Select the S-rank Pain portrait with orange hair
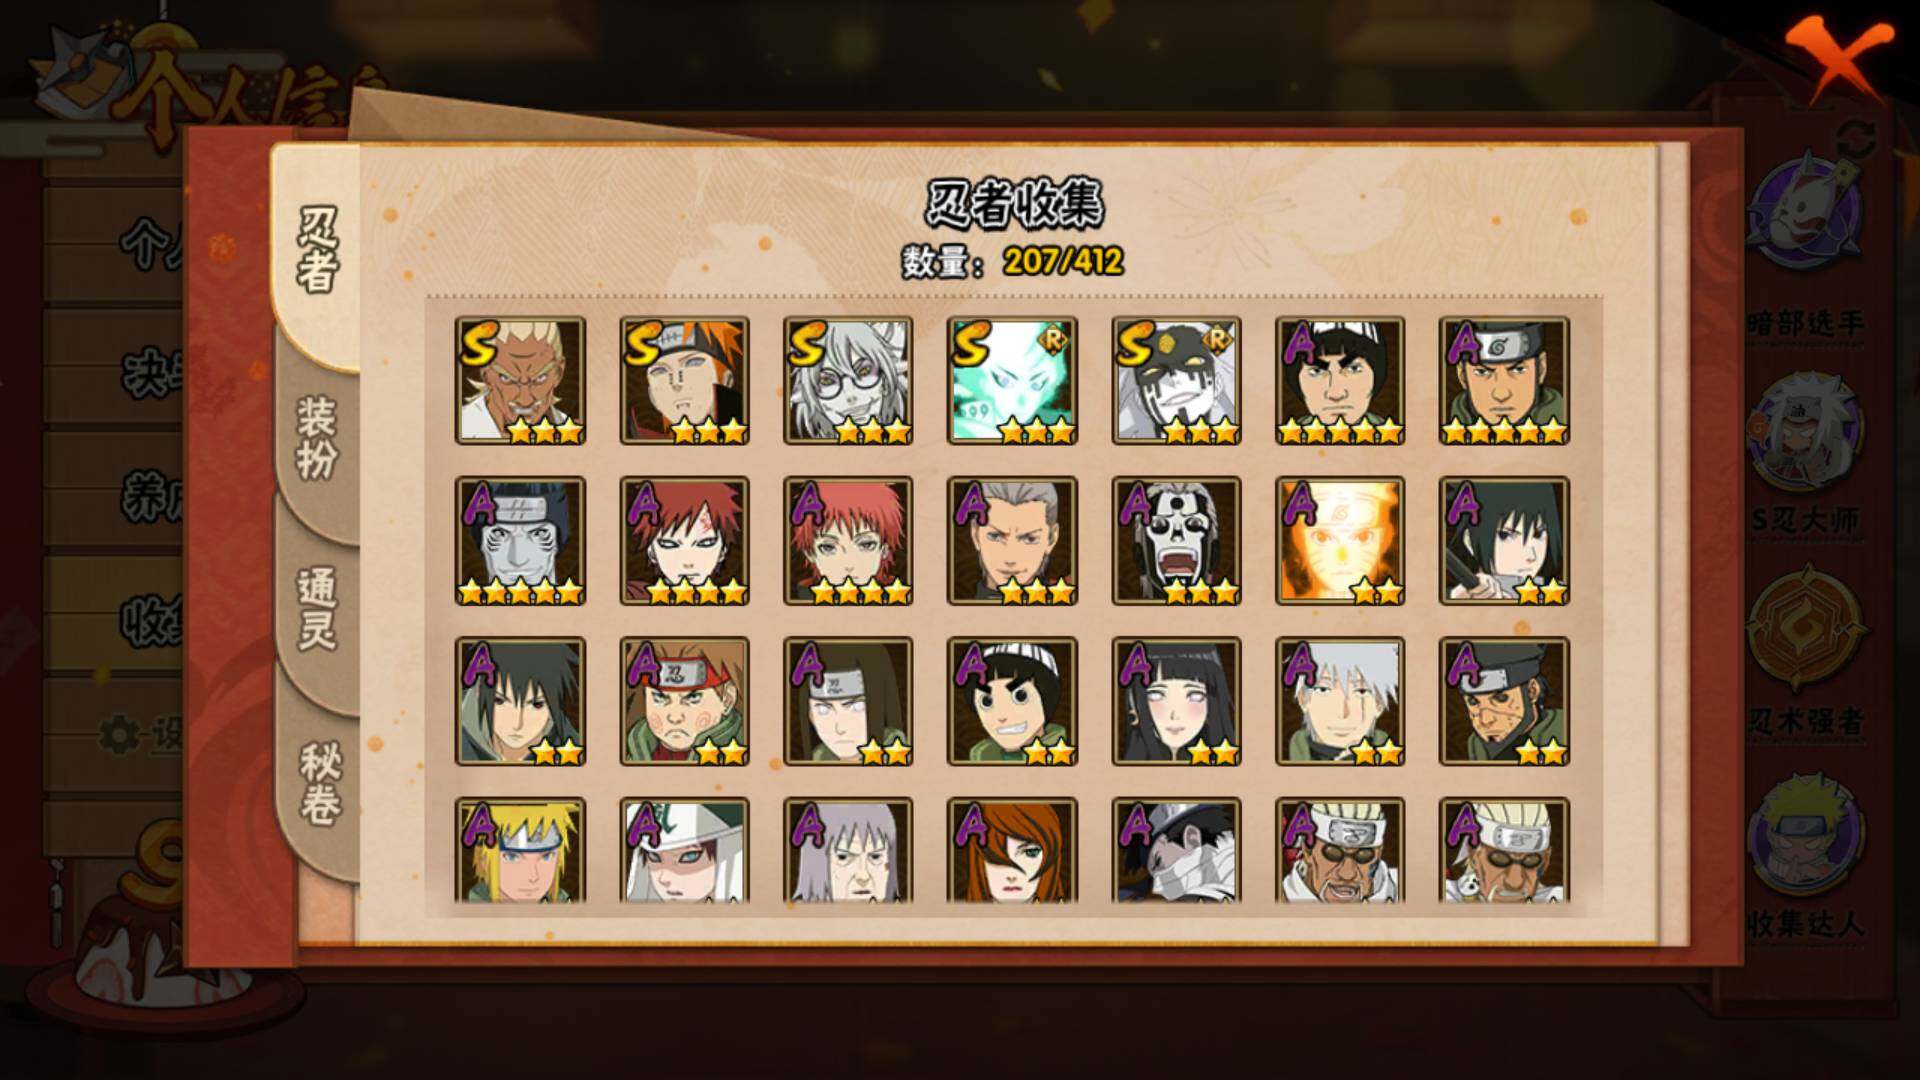Screen dimensions: 1920x1080 (x=684, y=381)
